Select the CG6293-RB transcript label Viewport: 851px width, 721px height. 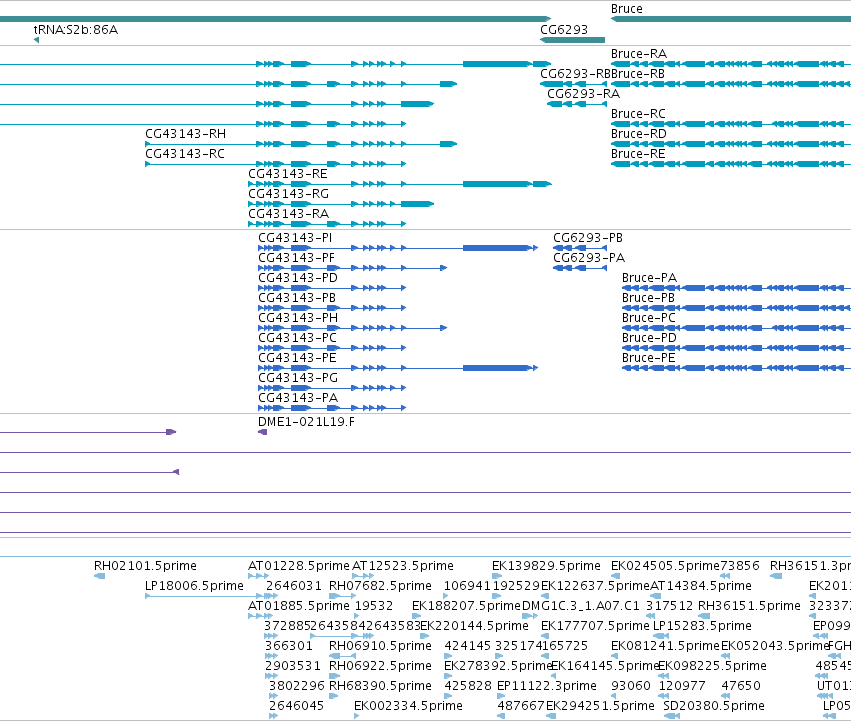575,74
